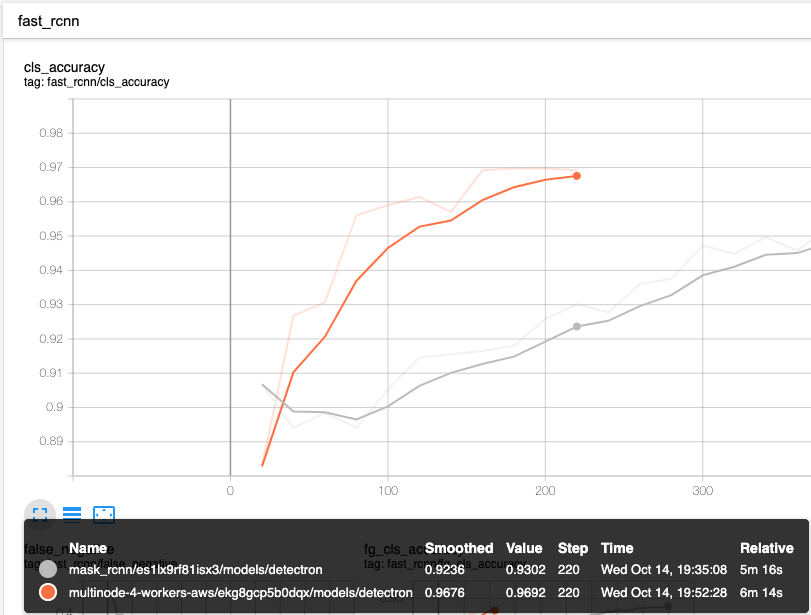The image size is (811, 615).
Task: Click the value 0.9302
Action: point(525,569)
